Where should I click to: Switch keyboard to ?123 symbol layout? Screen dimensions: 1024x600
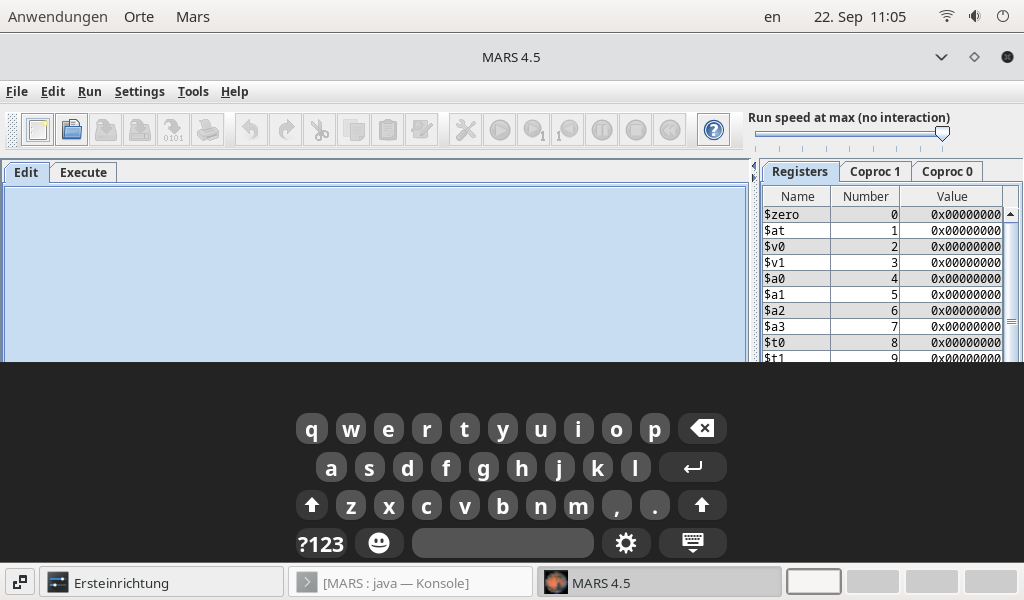pos(320,543)
